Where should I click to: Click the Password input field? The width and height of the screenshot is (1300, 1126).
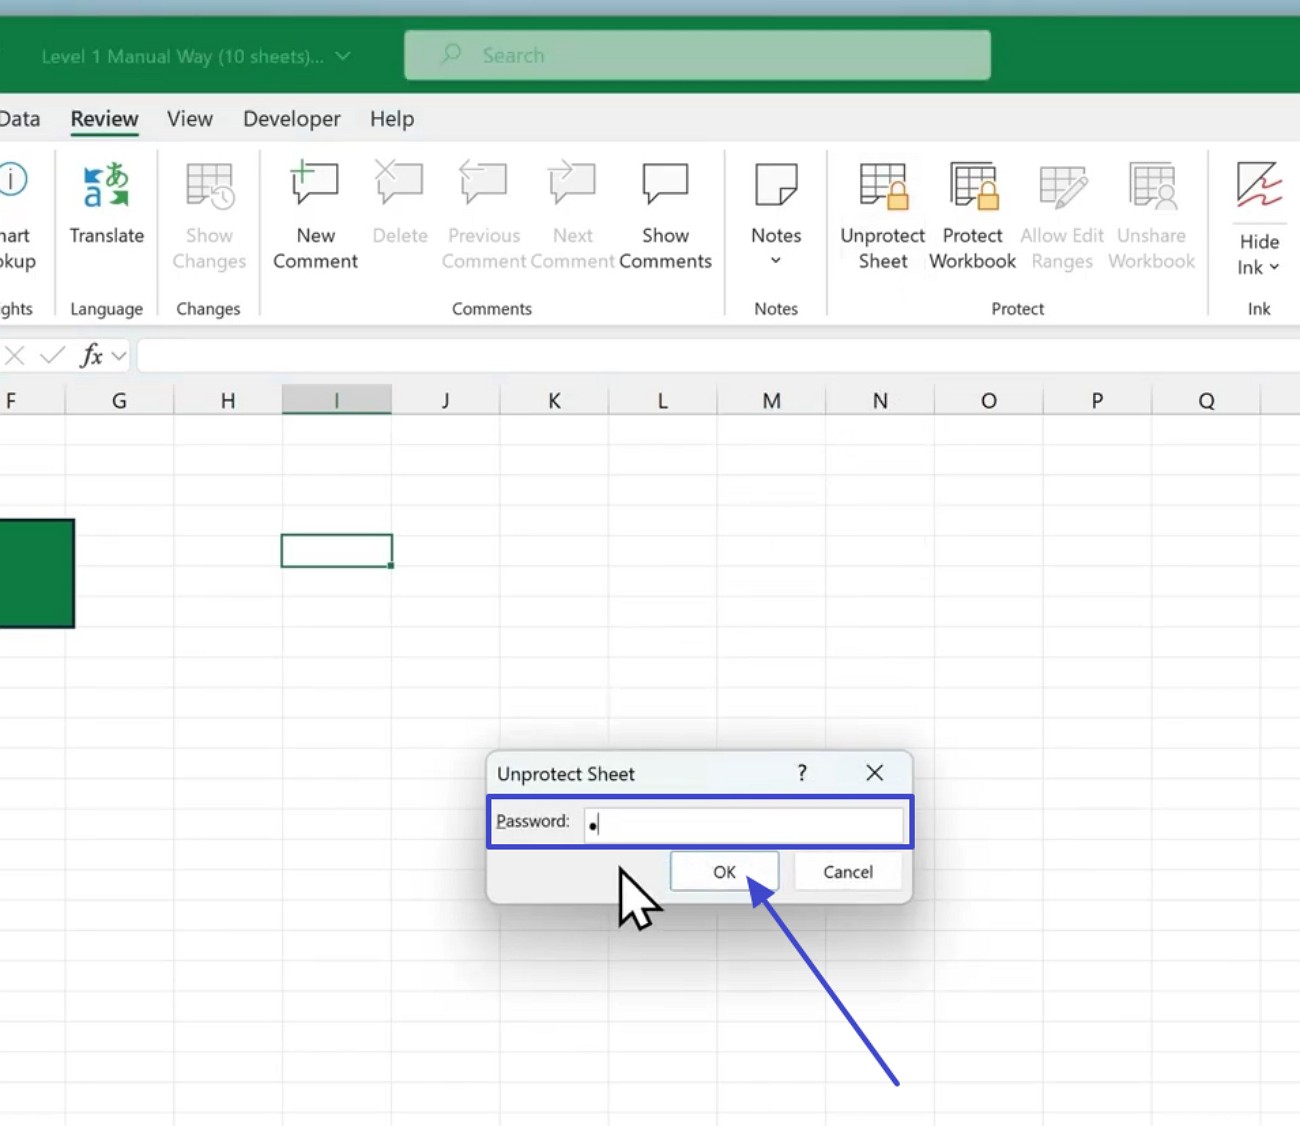click(x=744, y=824)
